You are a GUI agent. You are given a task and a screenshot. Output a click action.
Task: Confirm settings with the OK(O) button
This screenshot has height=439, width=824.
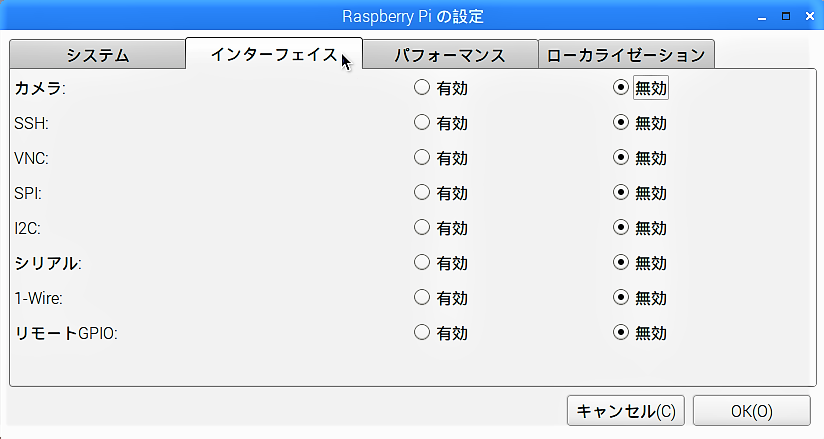click(751, 411)
